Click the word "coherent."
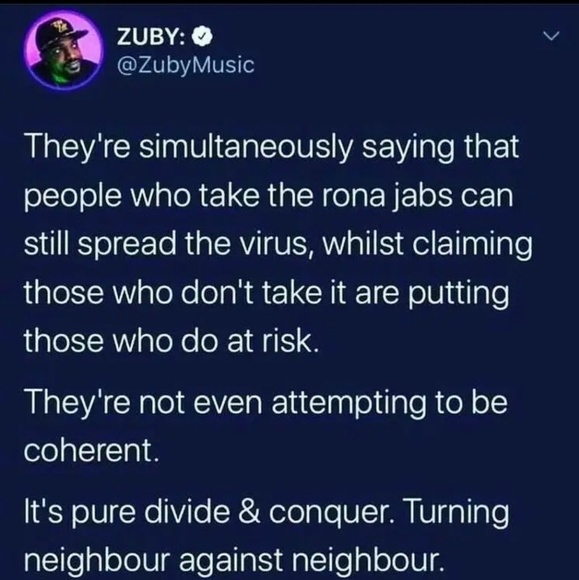Screen dimensions: 579x580 coord(92,451)
